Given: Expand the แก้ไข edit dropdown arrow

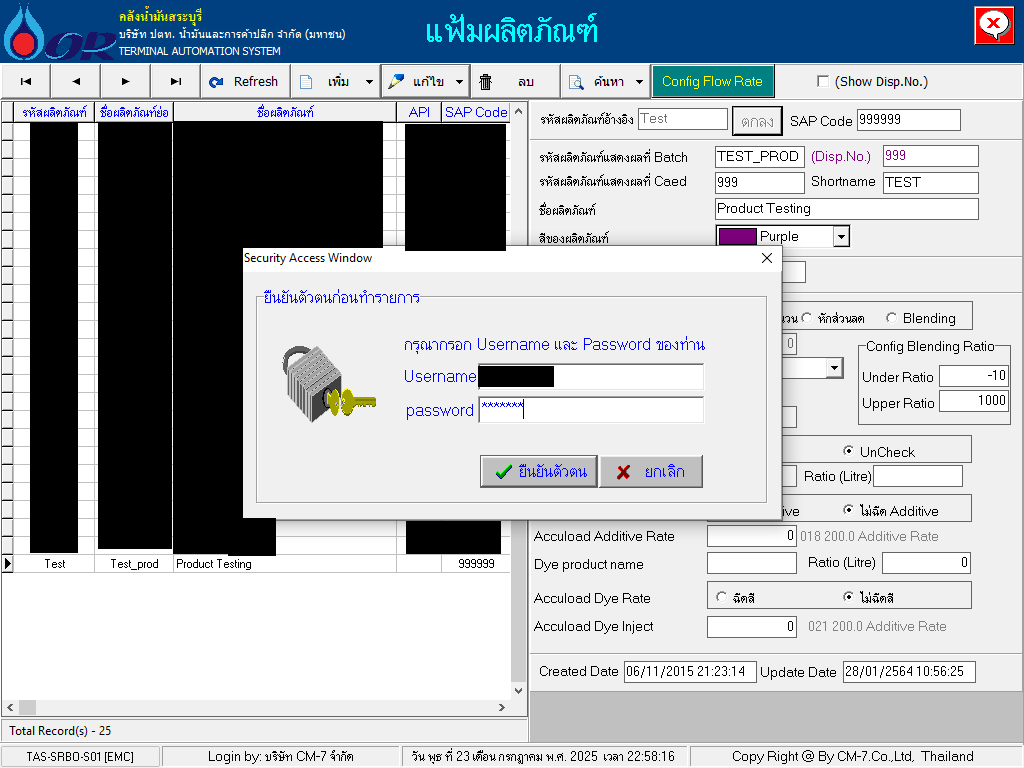Looking at the screenshot, I should (x=459, y=82).
